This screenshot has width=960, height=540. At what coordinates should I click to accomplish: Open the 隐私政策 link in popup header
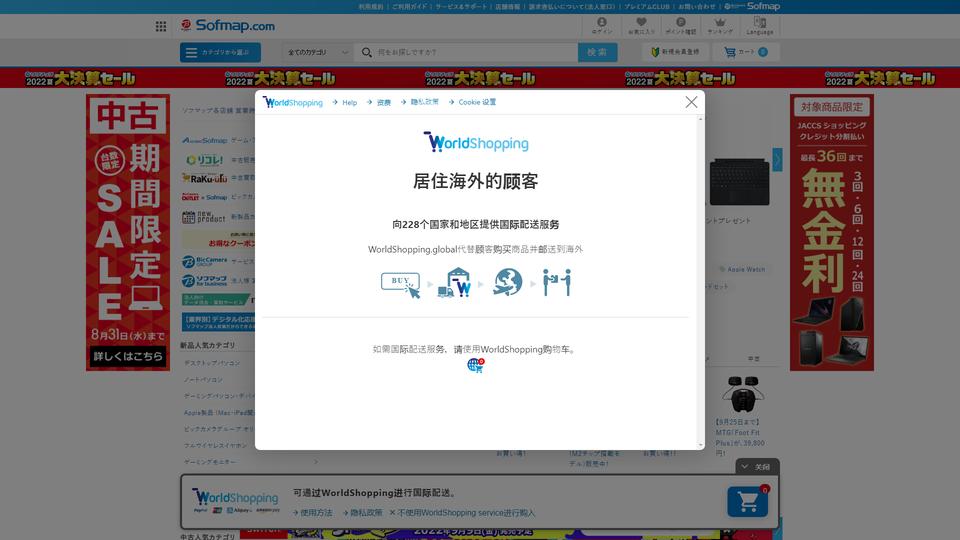pos(424,102)
